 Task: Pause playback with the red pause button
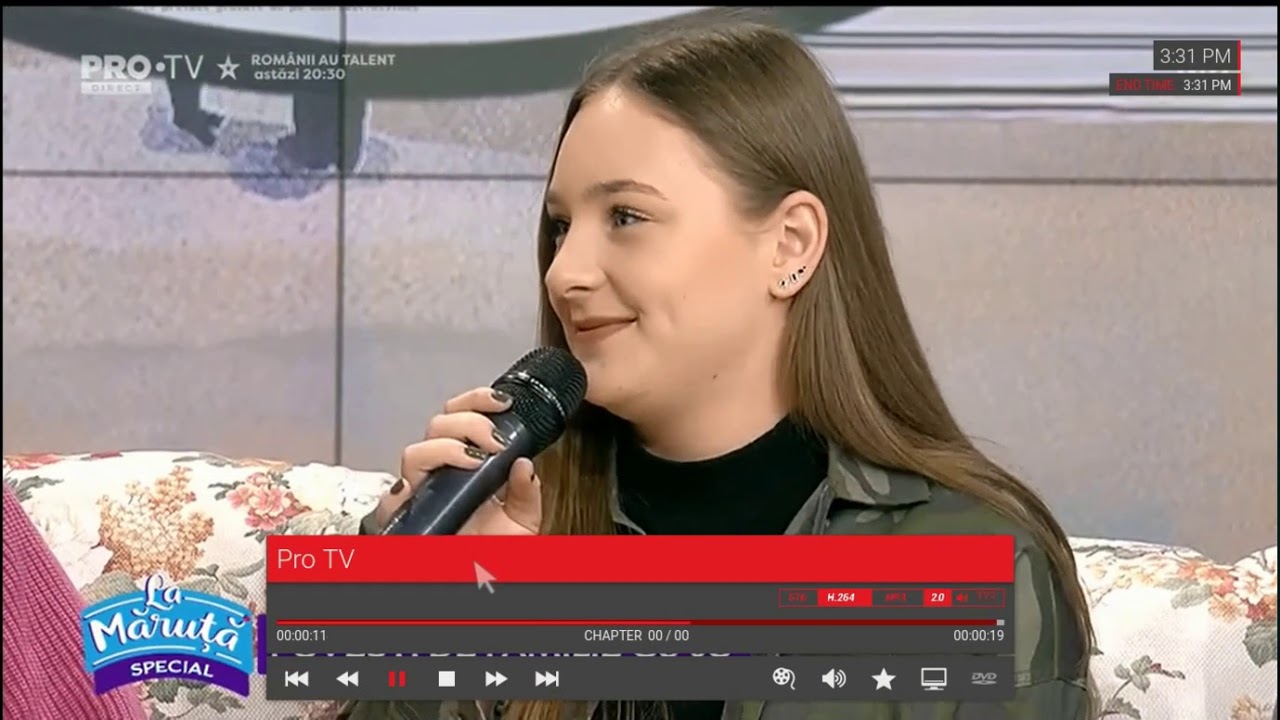pos(397,679)
